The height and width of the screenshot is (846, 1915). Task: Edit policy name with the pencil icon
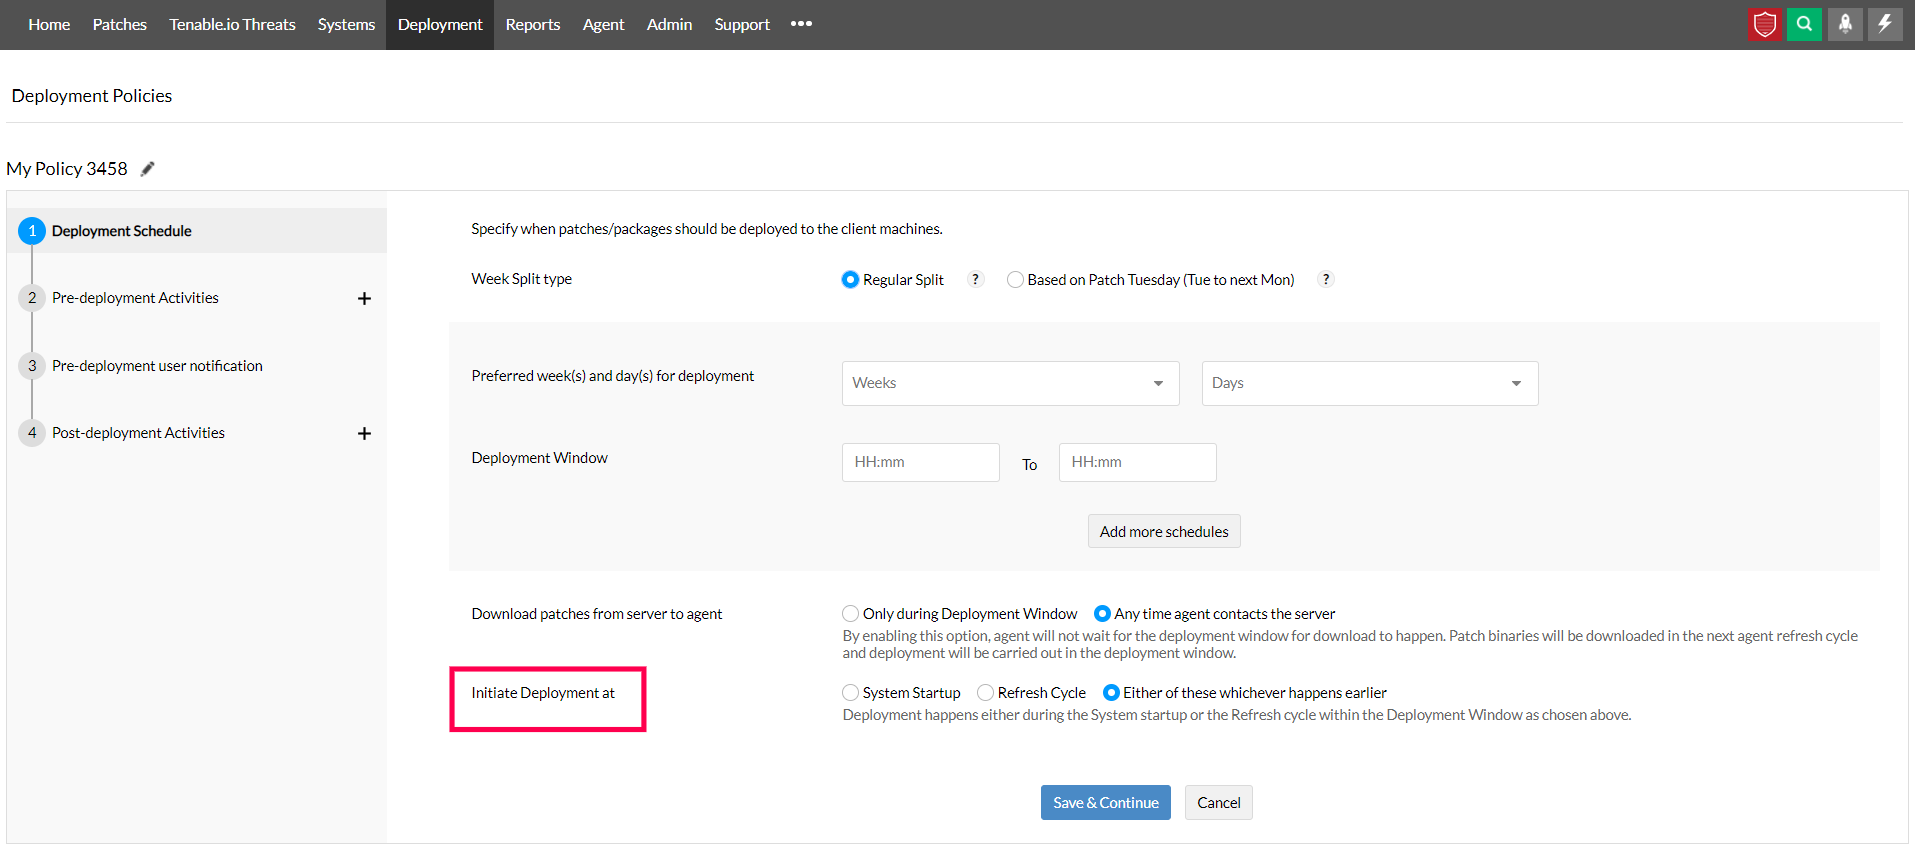click(148, 169)
